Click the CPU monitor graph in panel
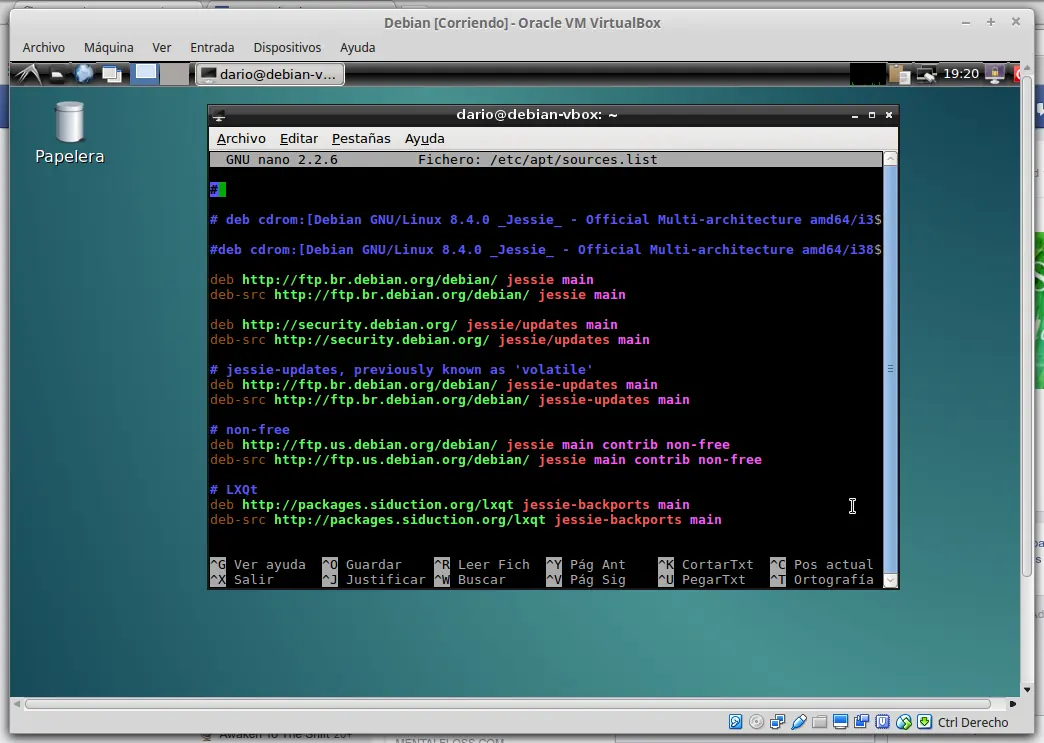 (x=868, y=74)
